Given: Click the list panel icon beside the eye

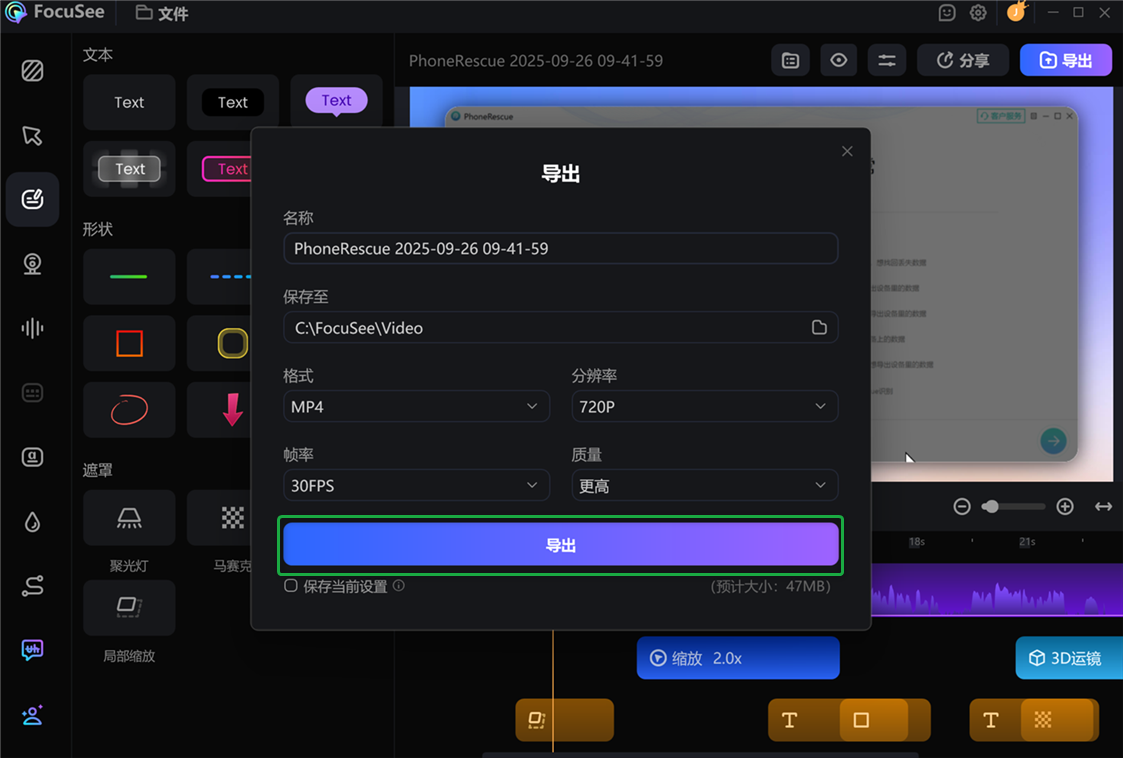Looking at the screenshot, I should (x=791, y=60).
